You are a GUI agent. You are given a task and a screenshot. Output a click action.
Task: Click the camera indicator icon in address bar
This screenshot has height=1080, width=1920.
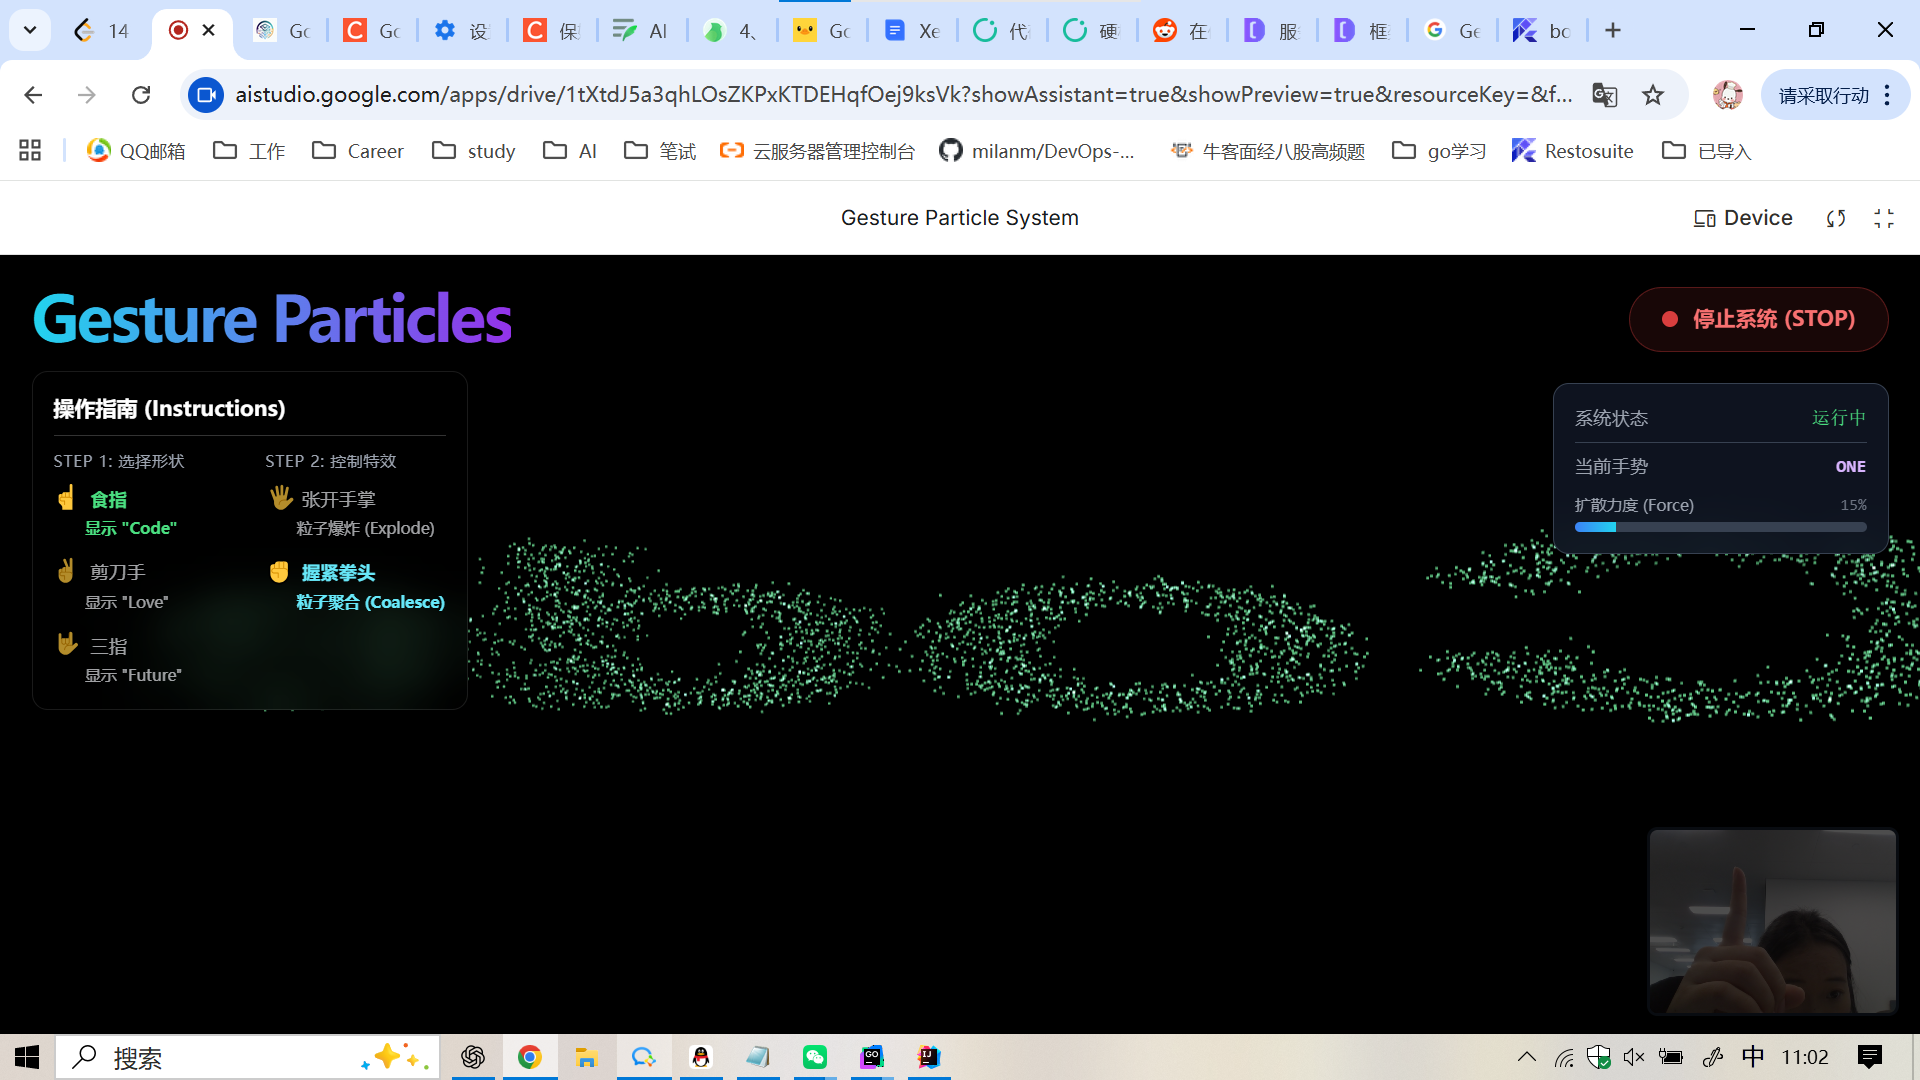(x=206, y=95)
